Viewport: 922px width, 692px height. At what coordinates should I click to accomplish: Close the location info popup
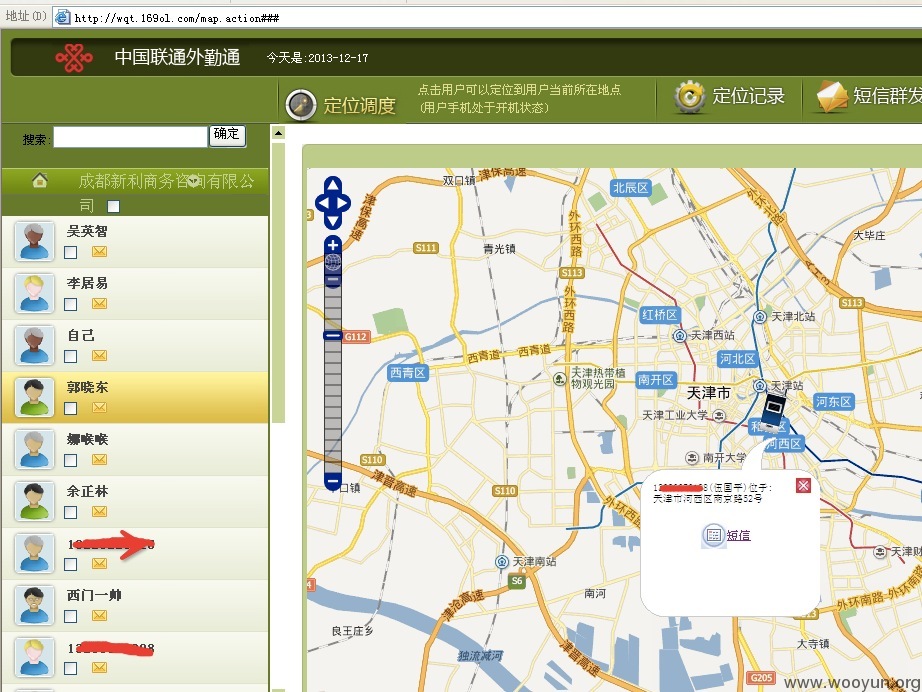pyautogui.click(x=803, y=485)
